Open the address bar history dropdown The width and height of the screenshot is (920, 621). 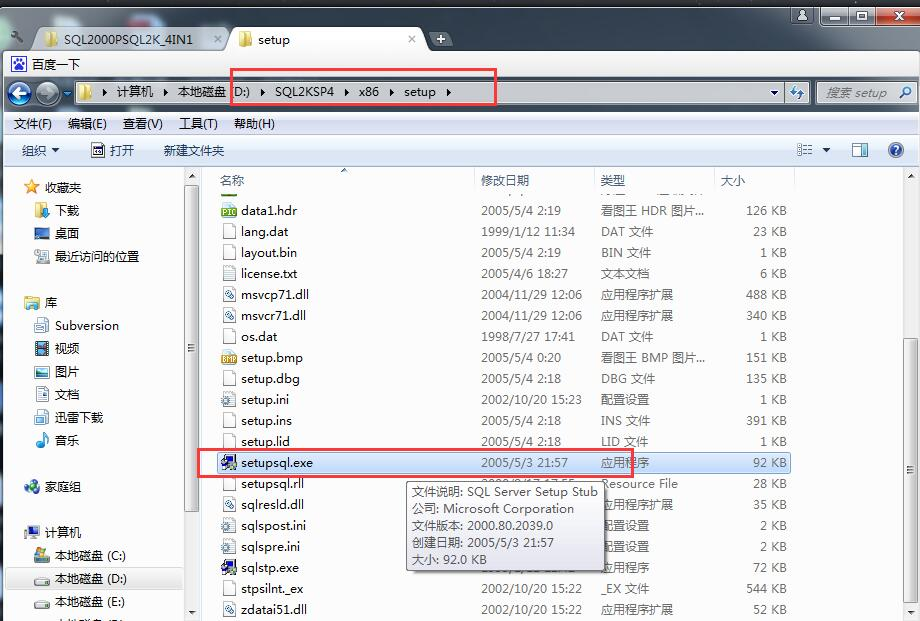click(774, 92)
